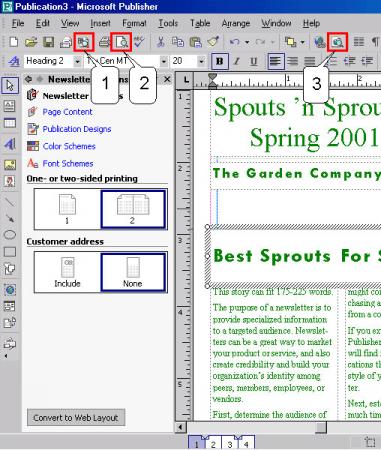Expand more Objects toolbar buttons arrow
The height and width of the screenshot is (450, 381).
pos(6,356)
